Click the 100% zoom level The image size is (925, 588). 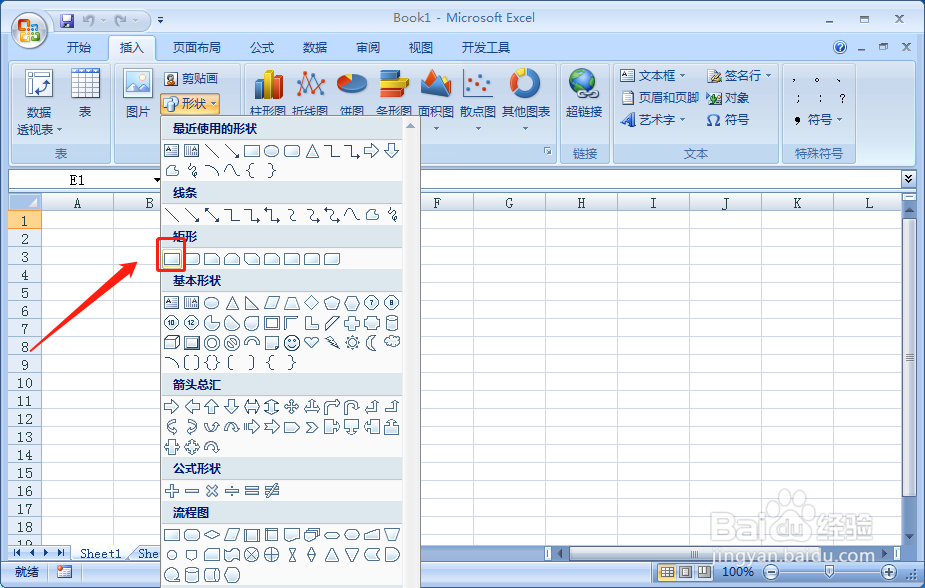[737, 571]
